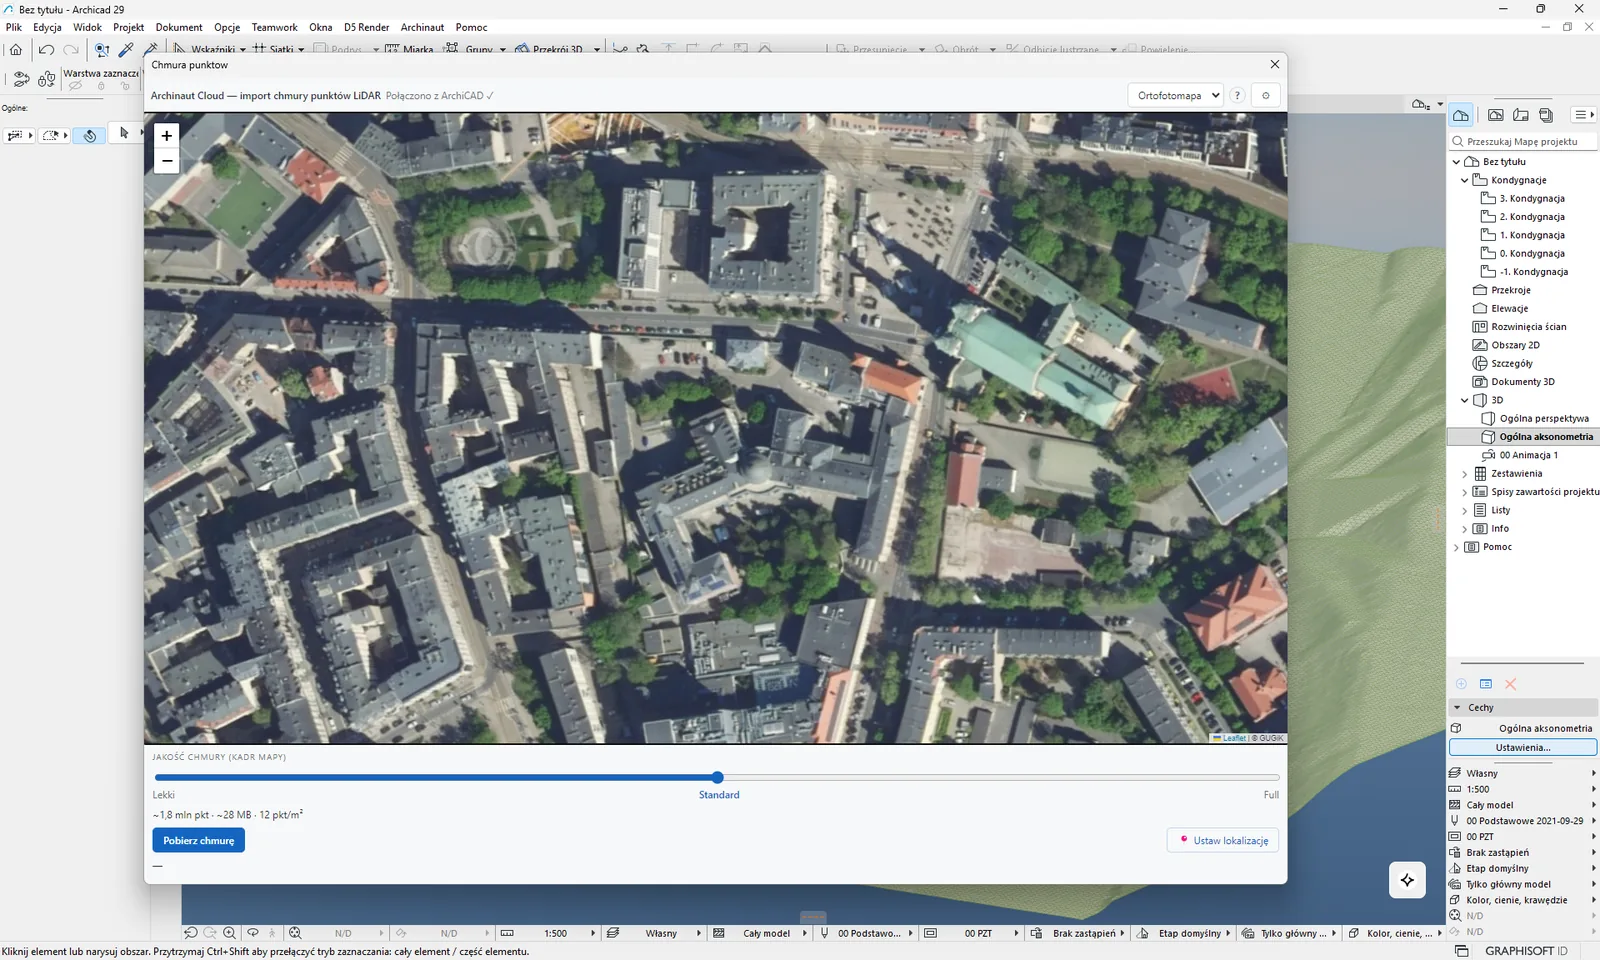Expand the Listy tree node

[x=1465, y=511]
